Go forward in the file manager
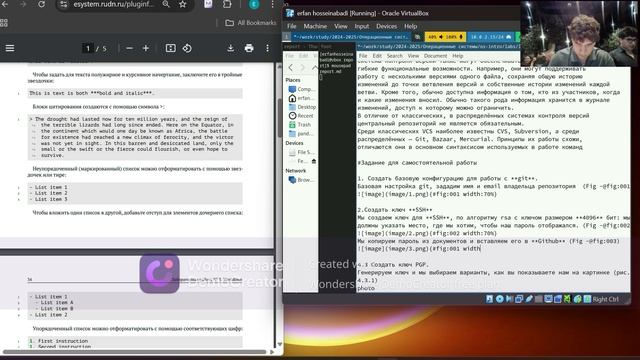Screen dimensions: 640x360 [303, 67]
